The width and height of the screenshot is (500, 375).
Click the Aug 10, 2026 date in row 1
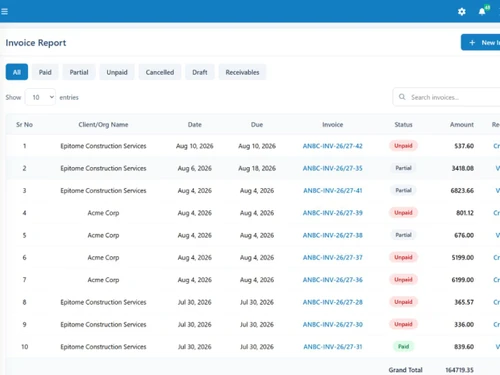195,146
